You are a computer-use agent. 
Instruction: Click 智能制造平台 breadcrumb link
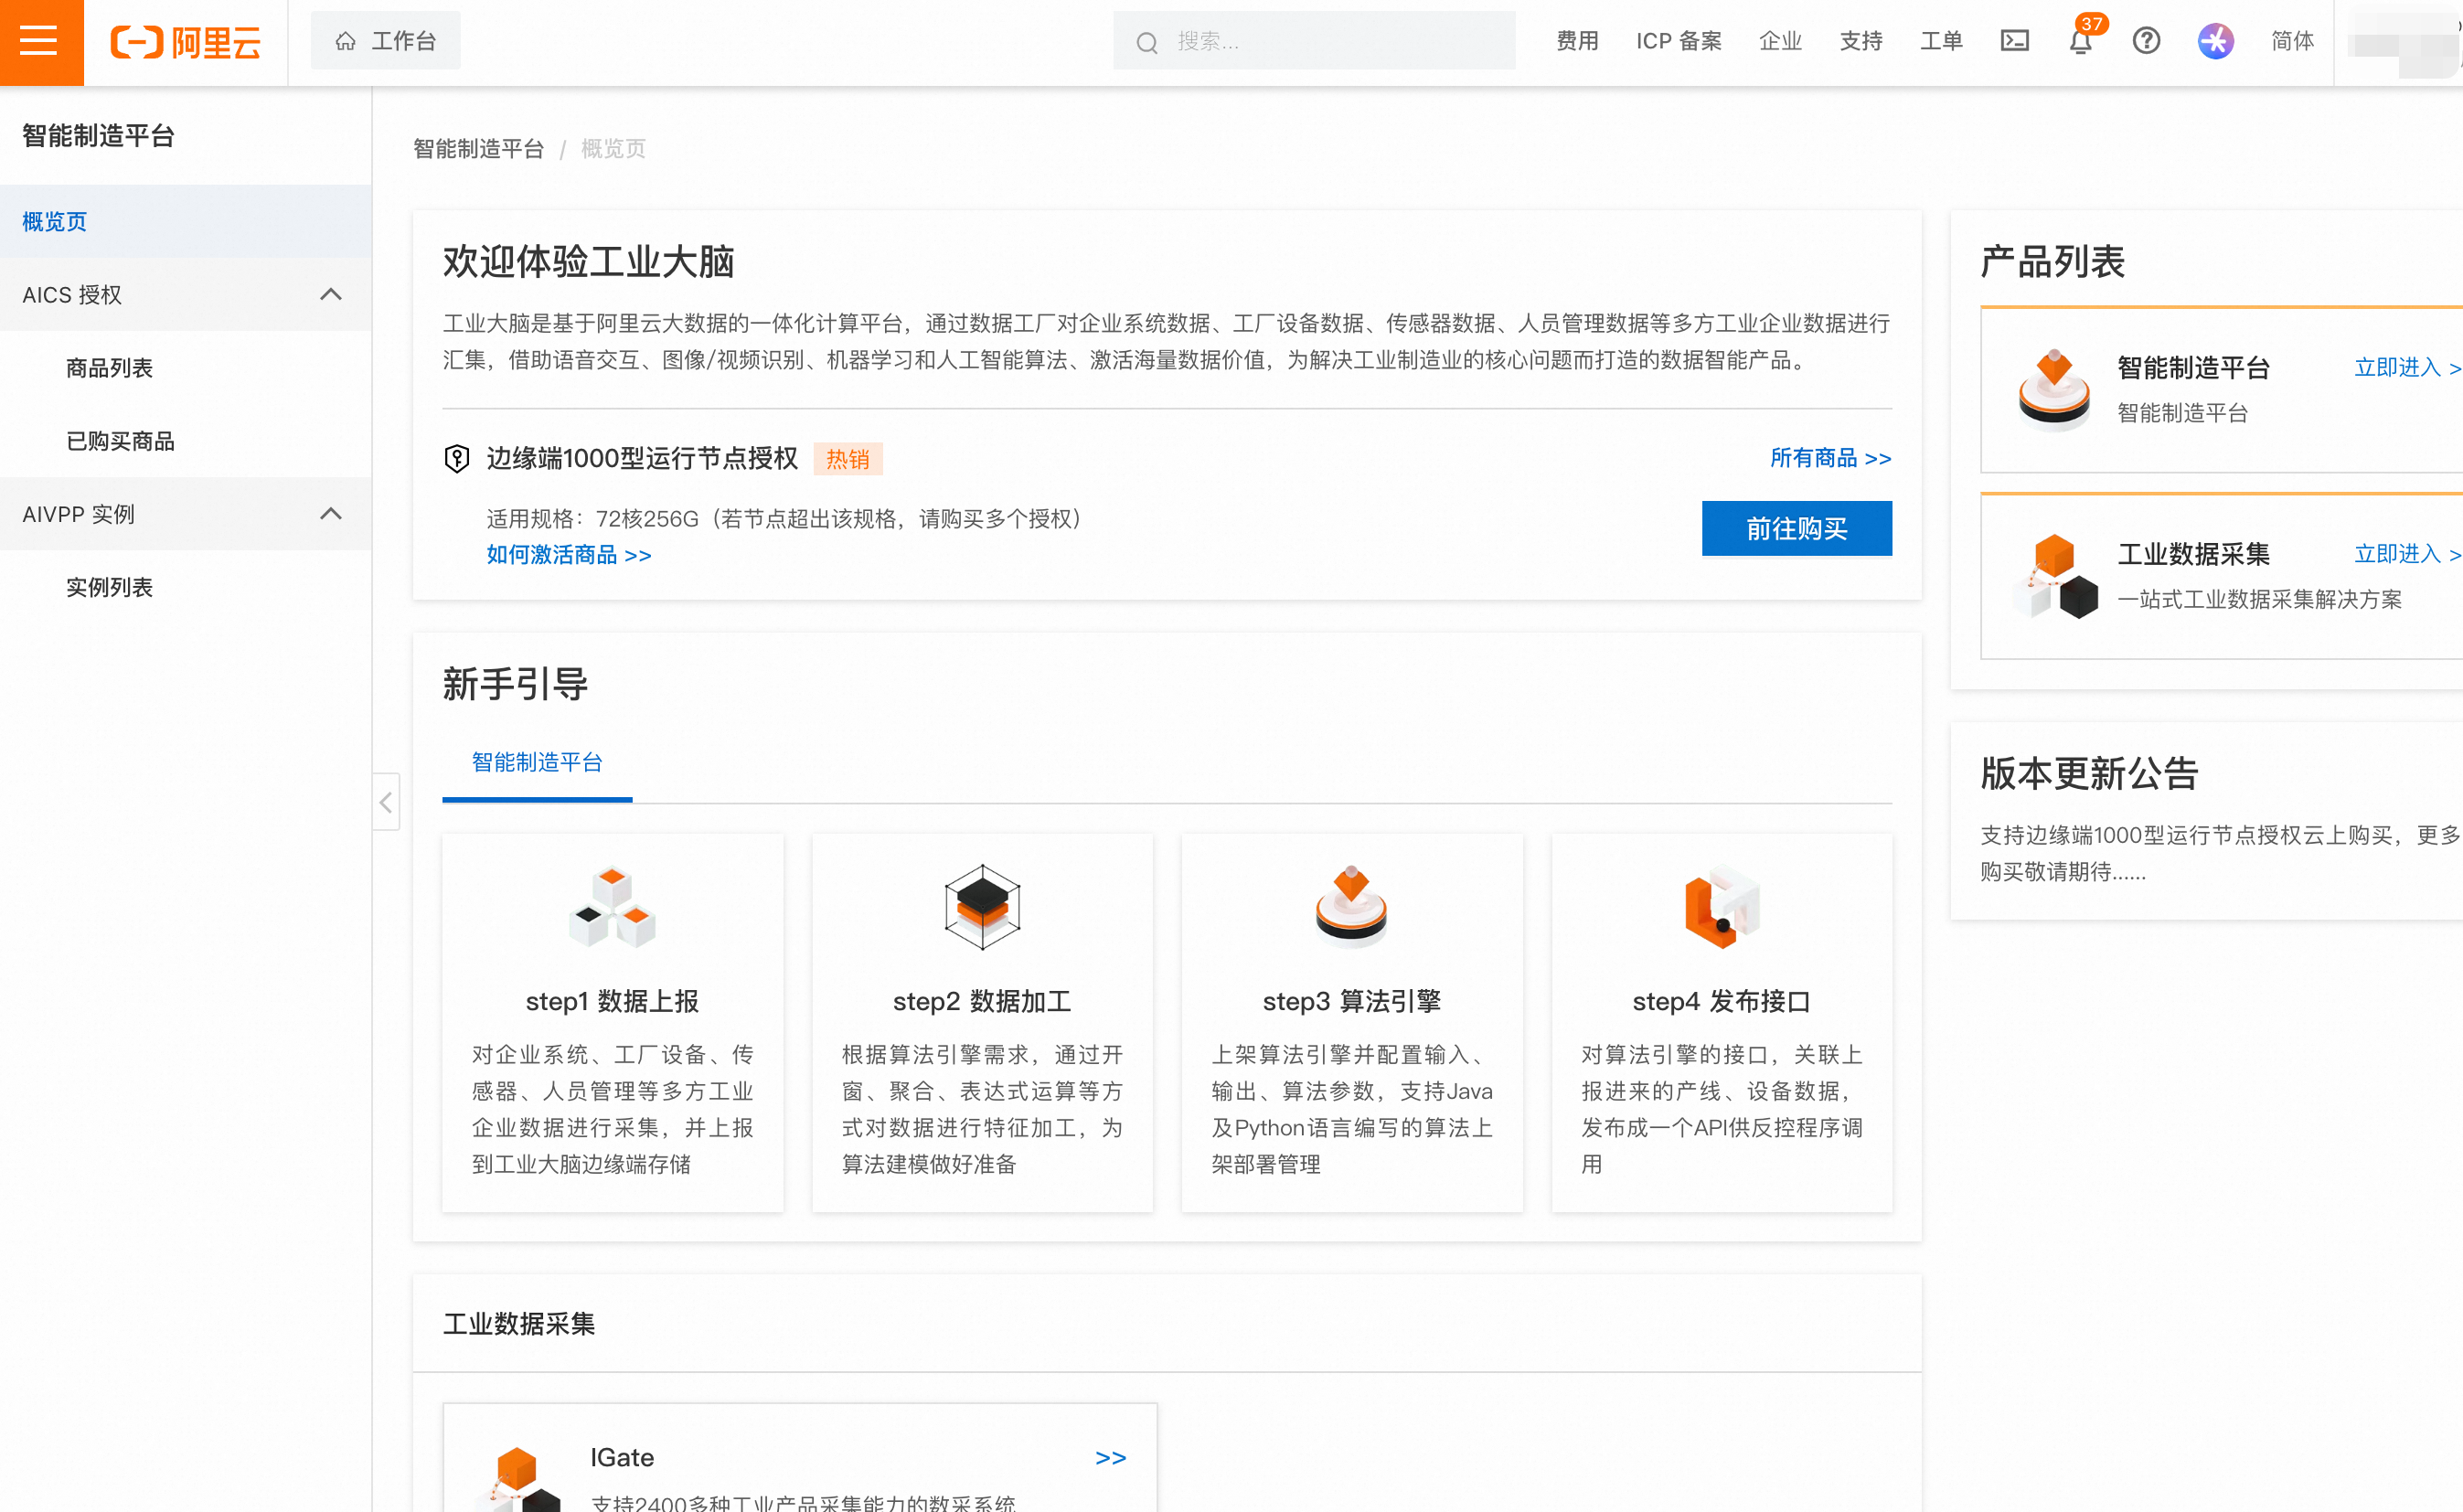click(x=478, y=149)
